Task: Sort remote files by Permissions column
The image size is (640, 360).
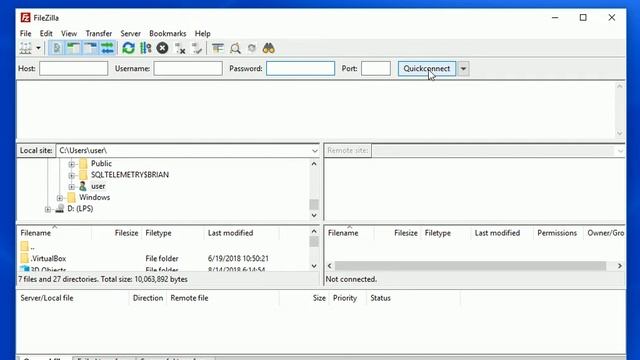Action: [557, 233]
